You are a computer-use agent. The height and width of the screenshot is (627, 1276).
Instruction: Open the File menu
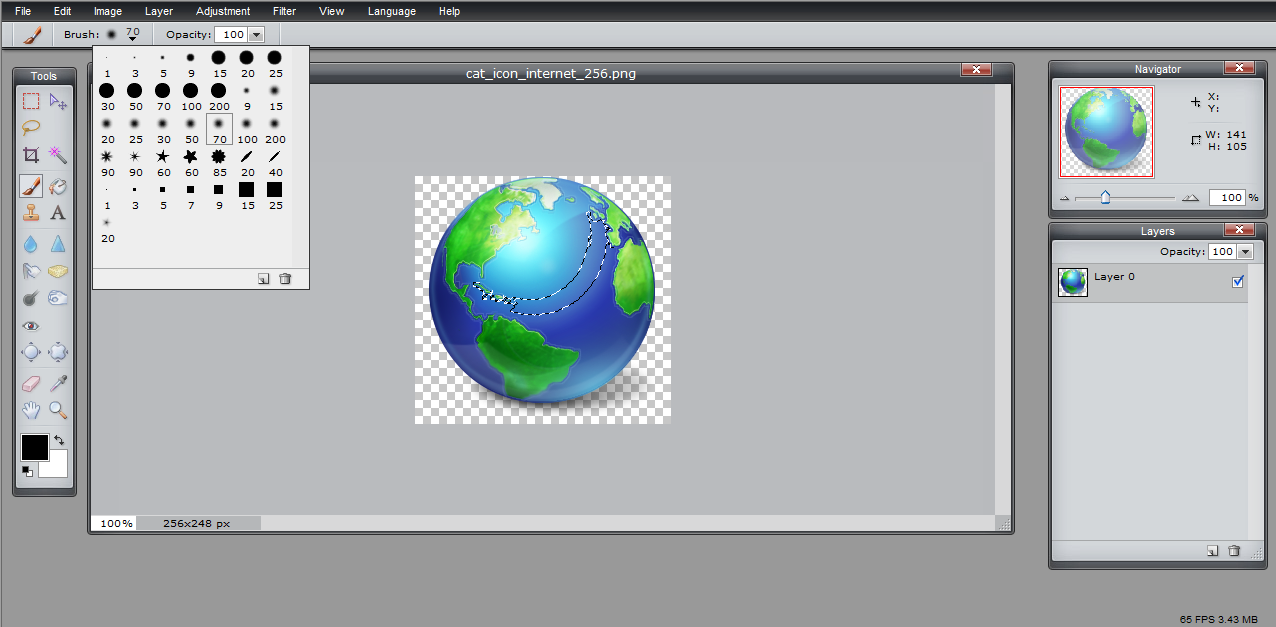[x=23, y=11]
